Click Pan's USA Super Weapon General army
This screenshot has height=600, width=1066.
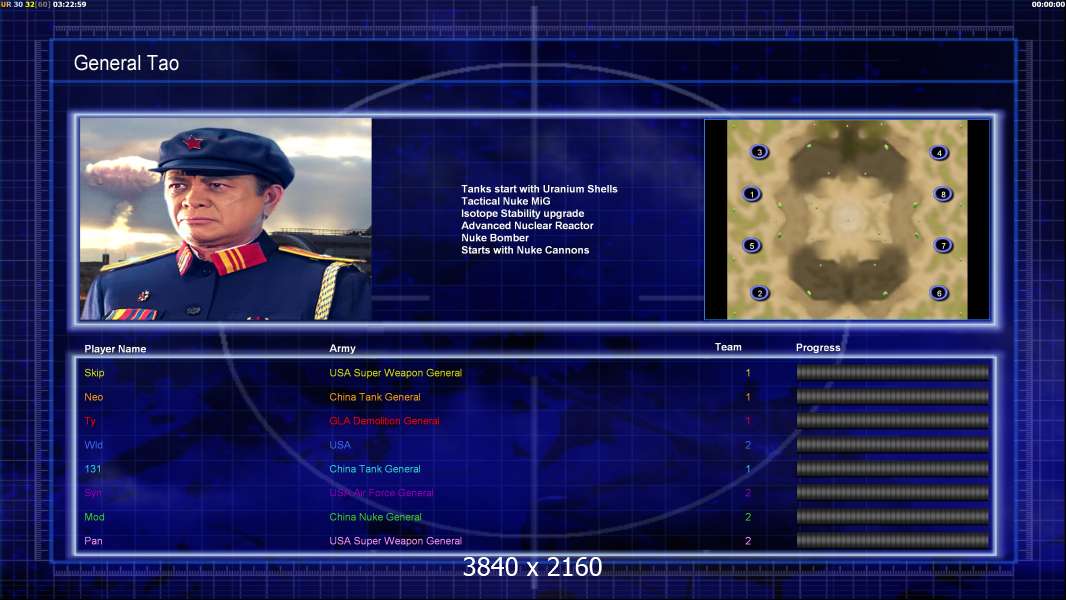pyautogui.click(x=396, y=541)
